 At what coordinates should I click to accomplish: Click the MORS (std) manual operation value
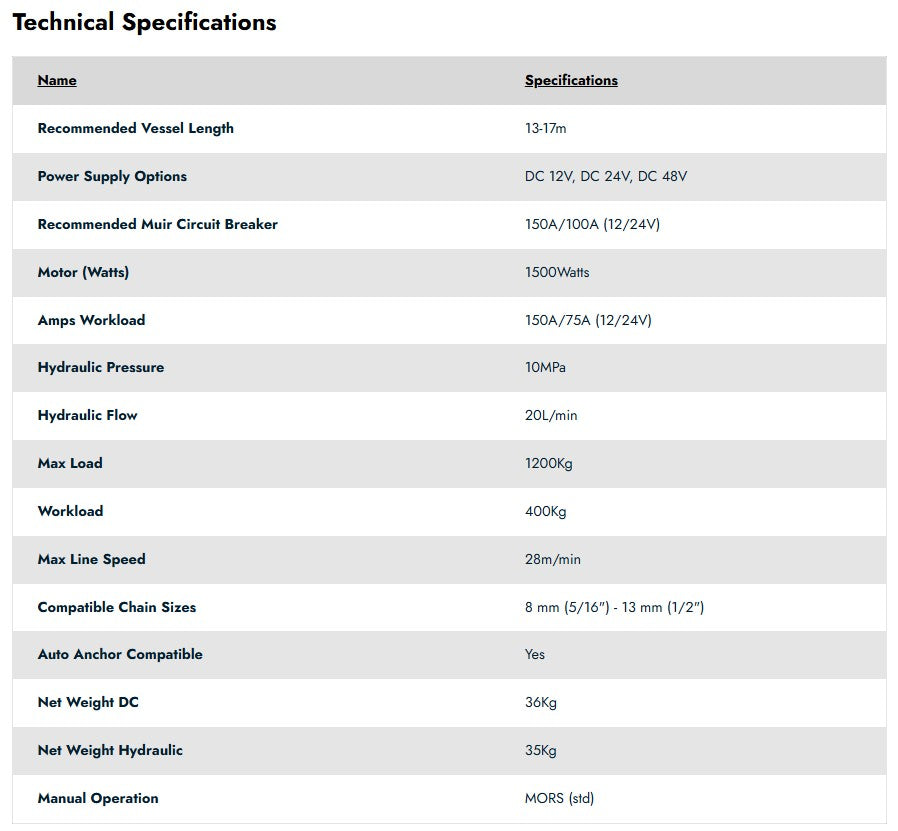click(559, 798)
